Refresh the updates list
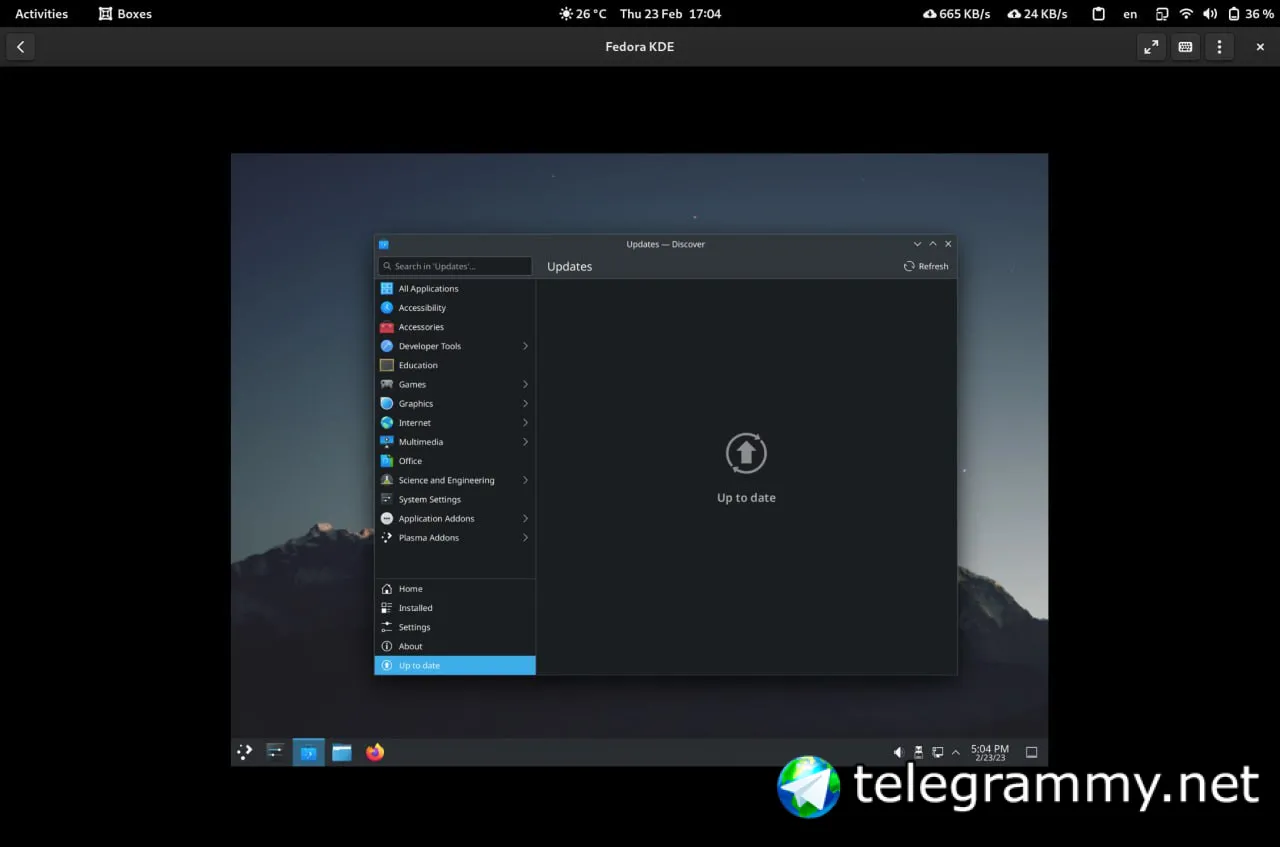The image size is (1280, 847). pyautogui.click(x=926, y=266)
